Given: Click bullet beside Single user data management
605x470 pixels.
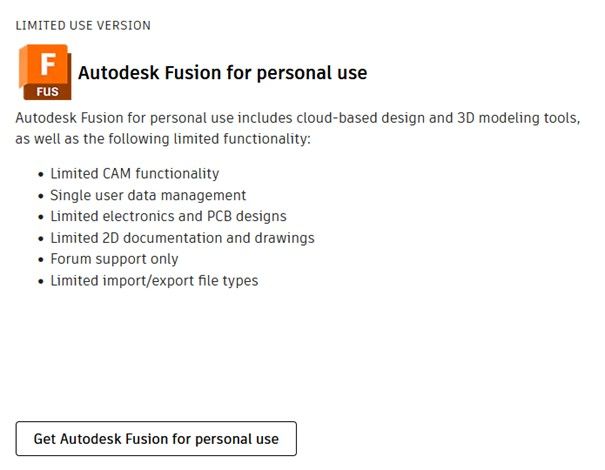Looking at the screenshot, I should point(39,196).
